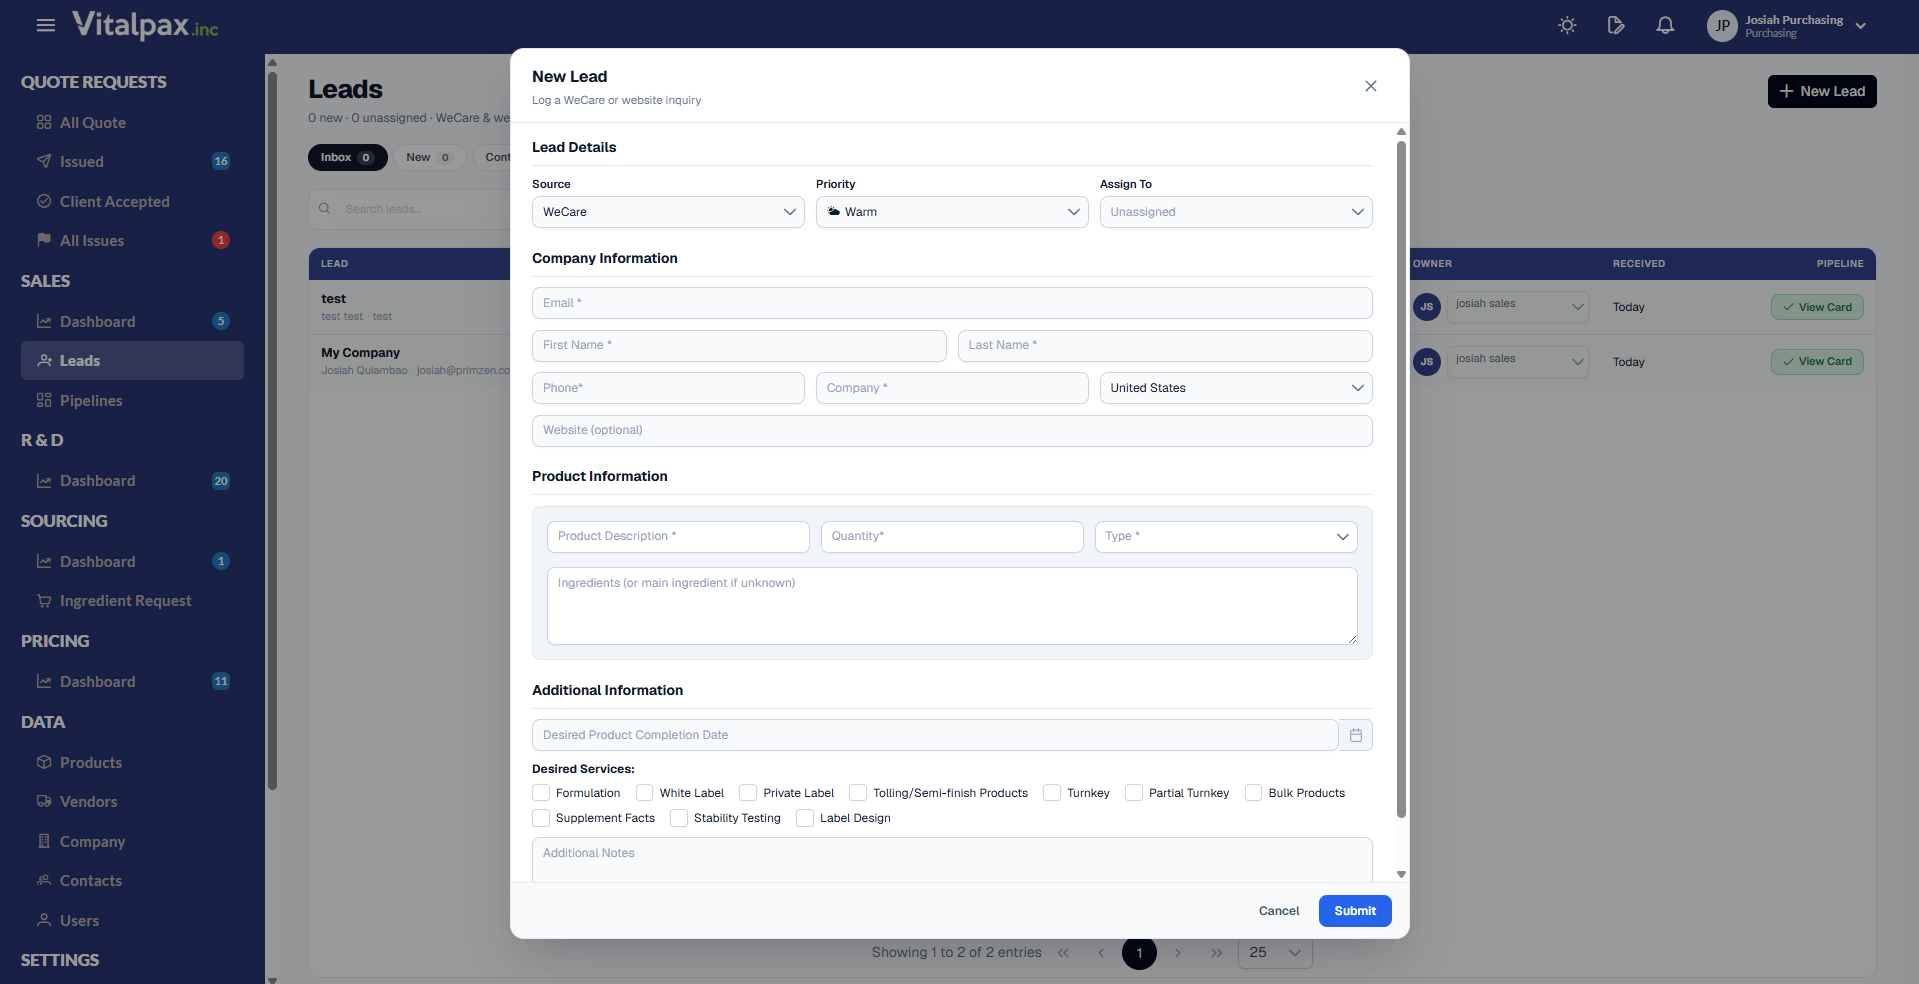This screenshot has width=1919, height=984.
Task: Open the Priority dropdown showing Warm
Action: (x=952, y=212)
